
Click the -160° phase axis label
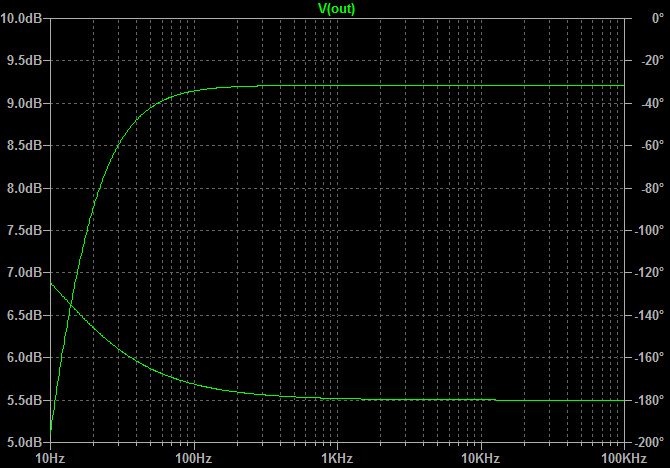[x=649, y=357]
